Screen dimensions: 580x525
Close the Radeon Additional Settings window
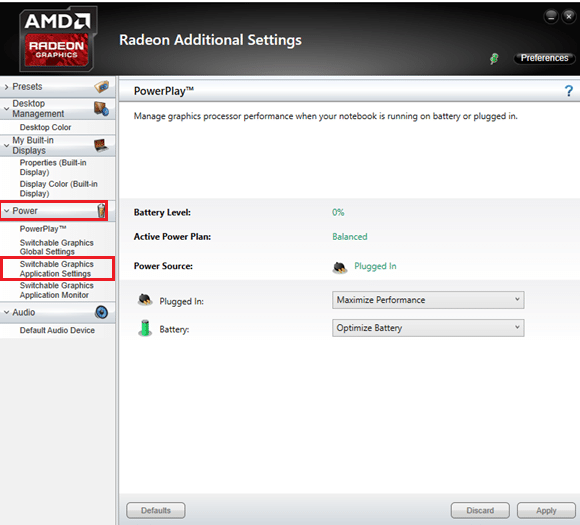(x=569, y=17)
